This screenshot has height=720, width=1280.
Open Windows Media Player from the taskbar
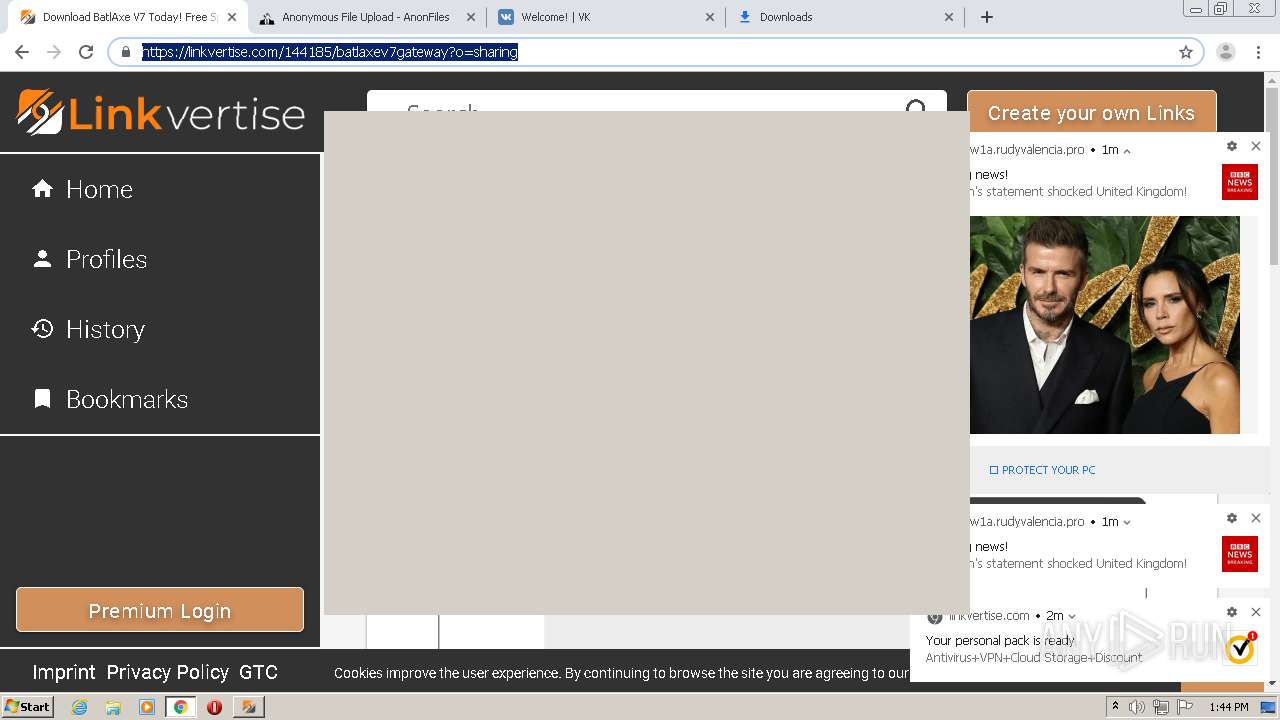click(147, 707)
